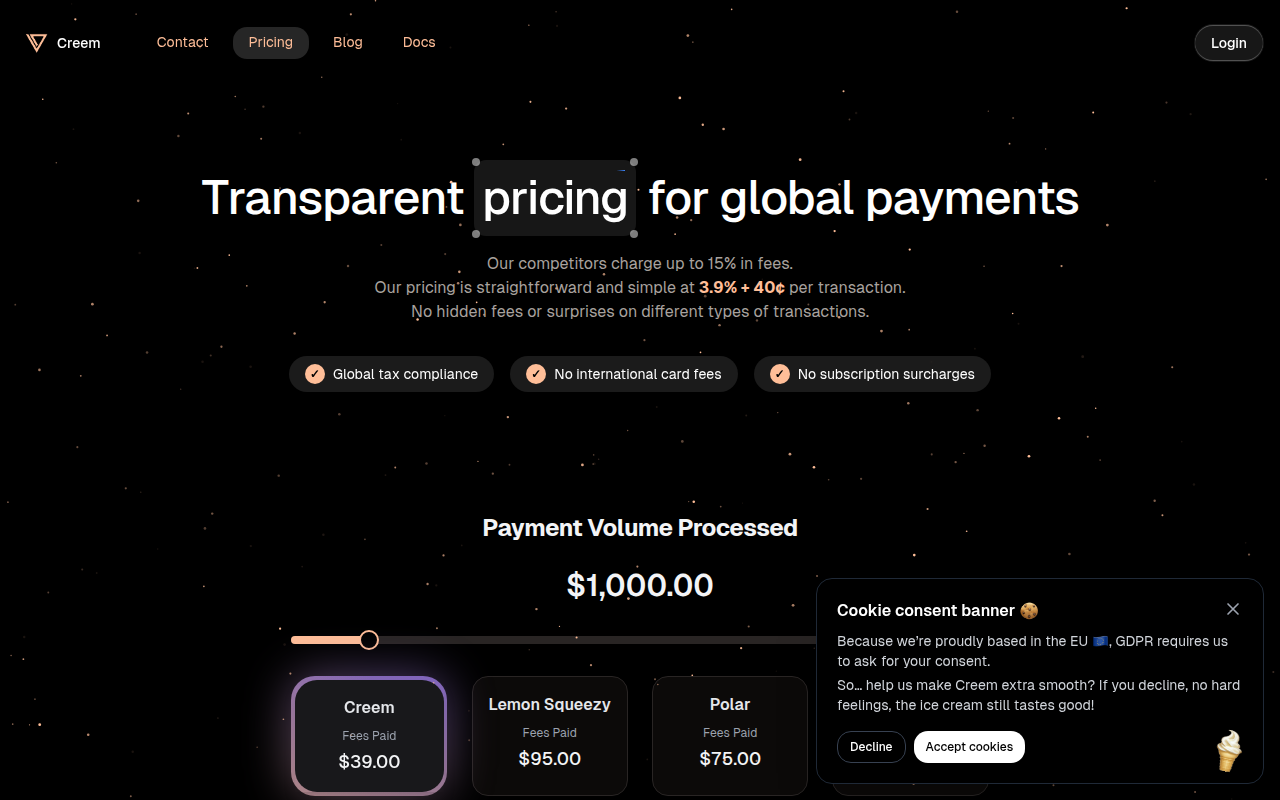Screen dimensions: 1280x800
Task: Select the Lemon Squeezy fees card
Action: 549,735
